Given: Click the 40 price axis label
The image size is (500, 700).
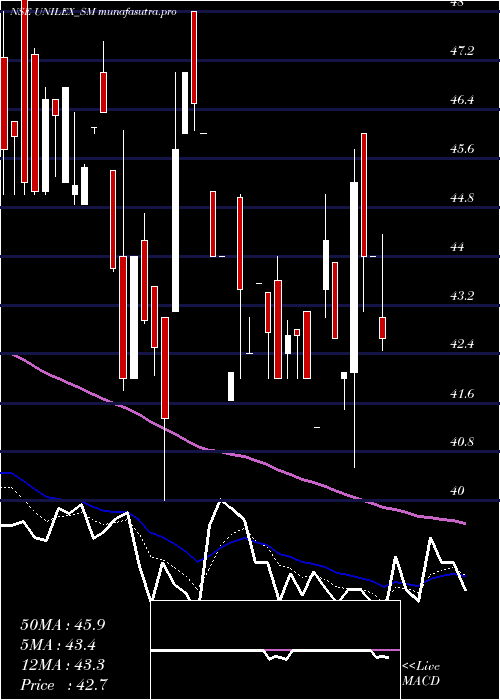Looking at the screenshot, I should [458, 491].
